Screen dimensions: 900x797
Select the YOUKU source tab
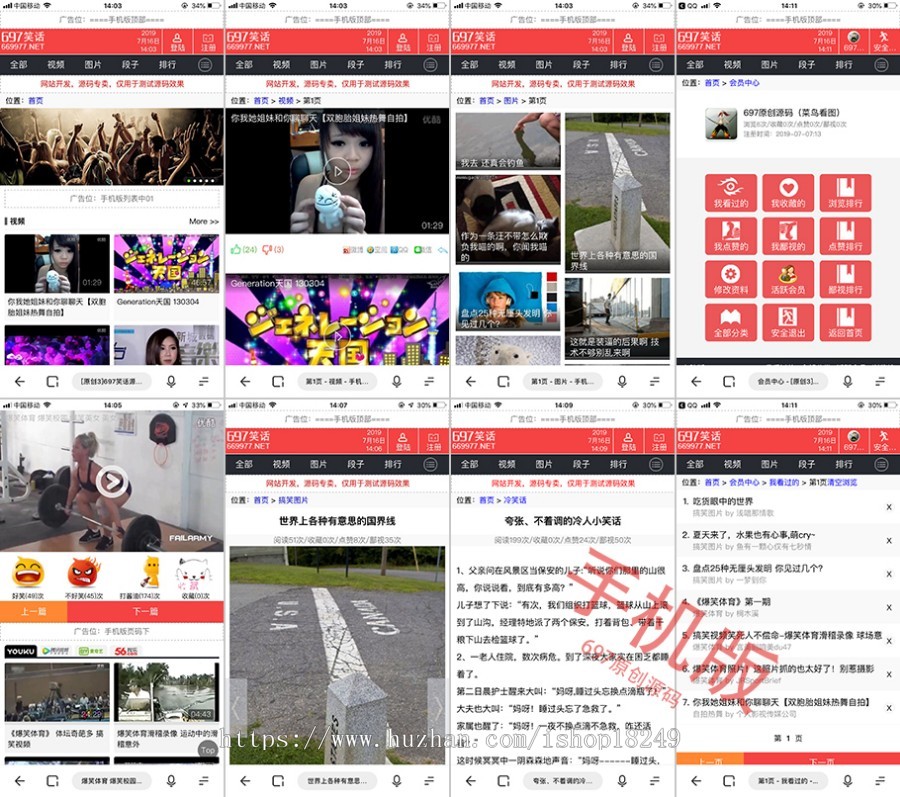21,651
